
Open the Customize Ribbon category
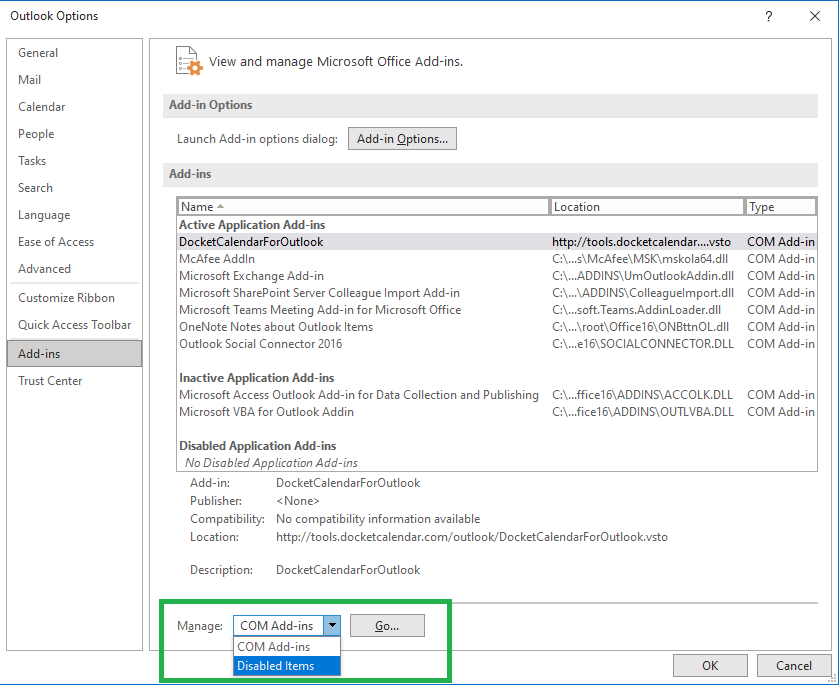point(74,298)
